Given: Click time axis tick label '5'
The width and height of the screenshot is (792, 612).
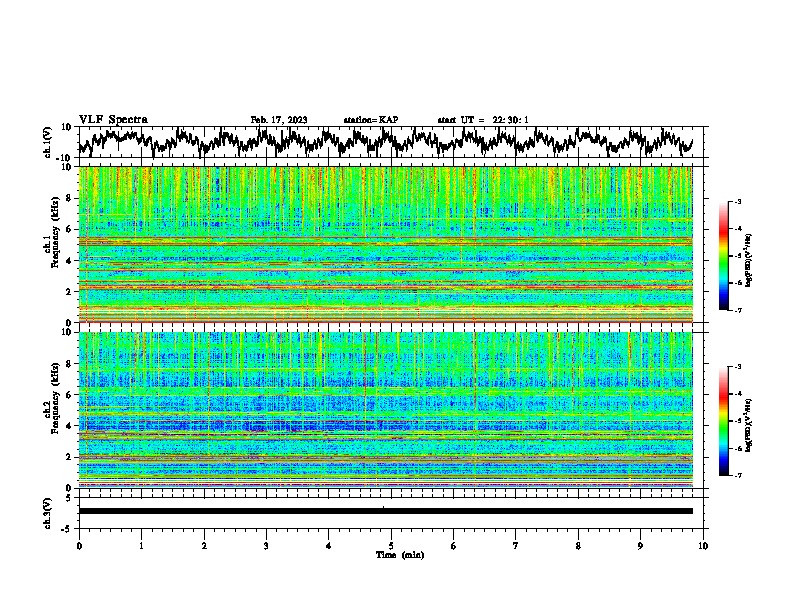Looking at the screenshot, I should (391, 546).
